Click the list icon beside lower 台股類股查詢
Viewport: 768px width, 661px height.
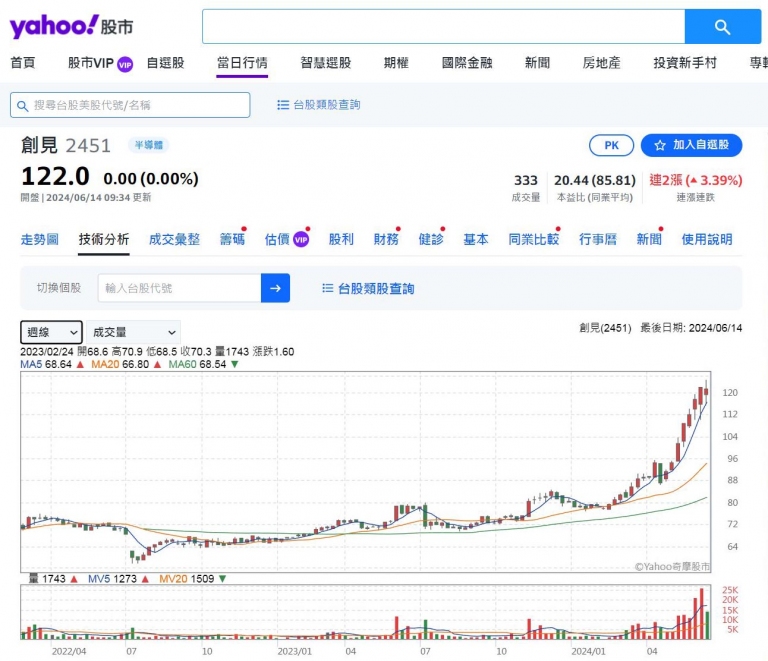[328, 288]
